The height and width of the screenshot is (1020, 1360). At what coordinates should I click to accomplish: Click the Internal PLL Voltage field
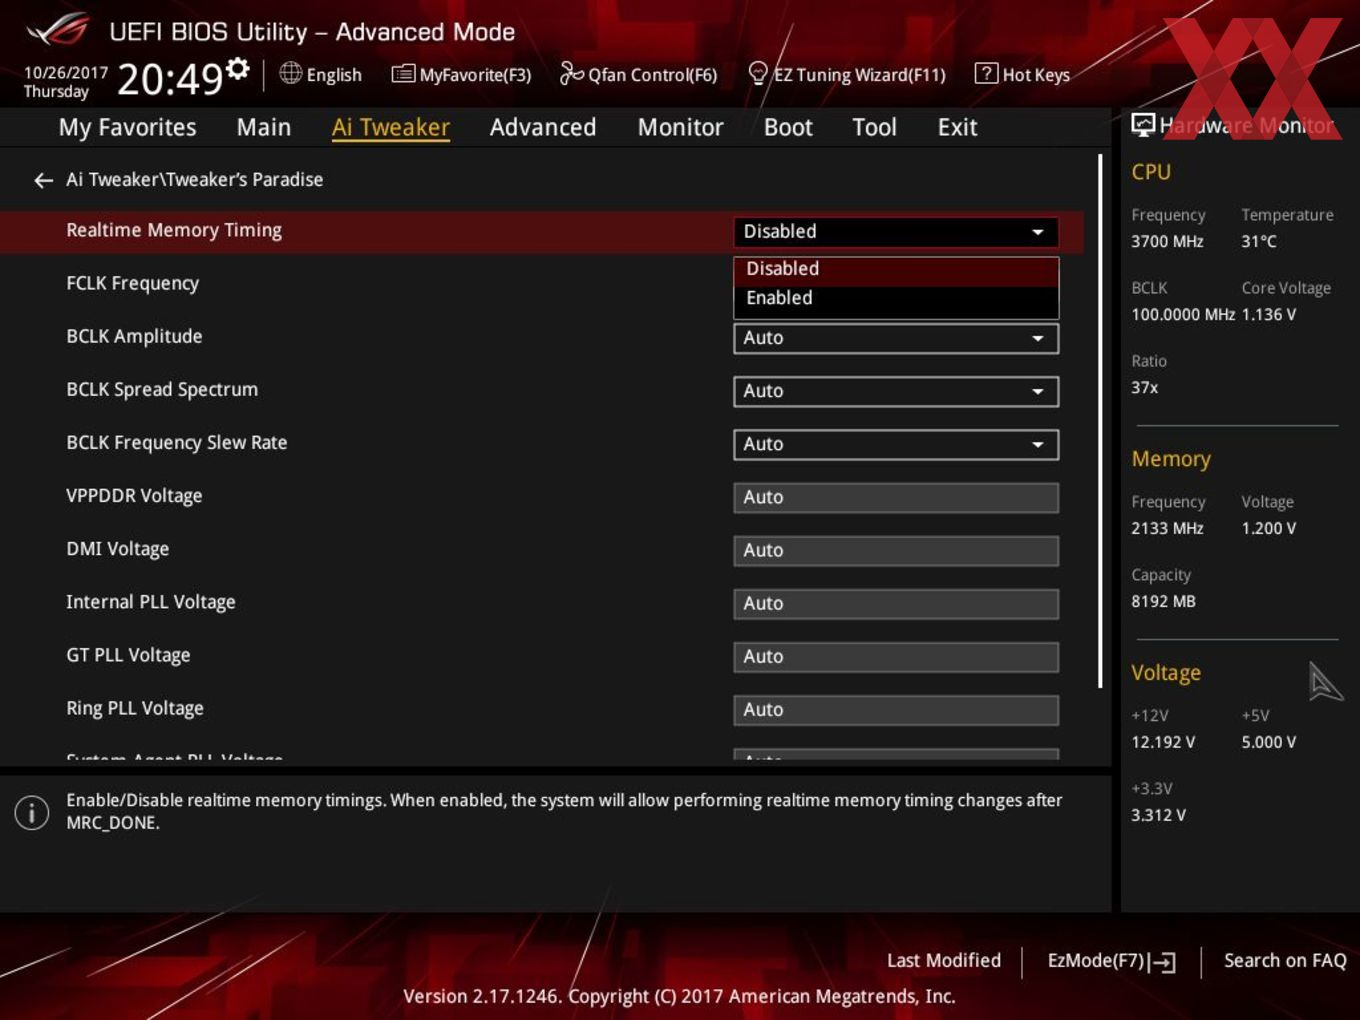click(896, 603)
